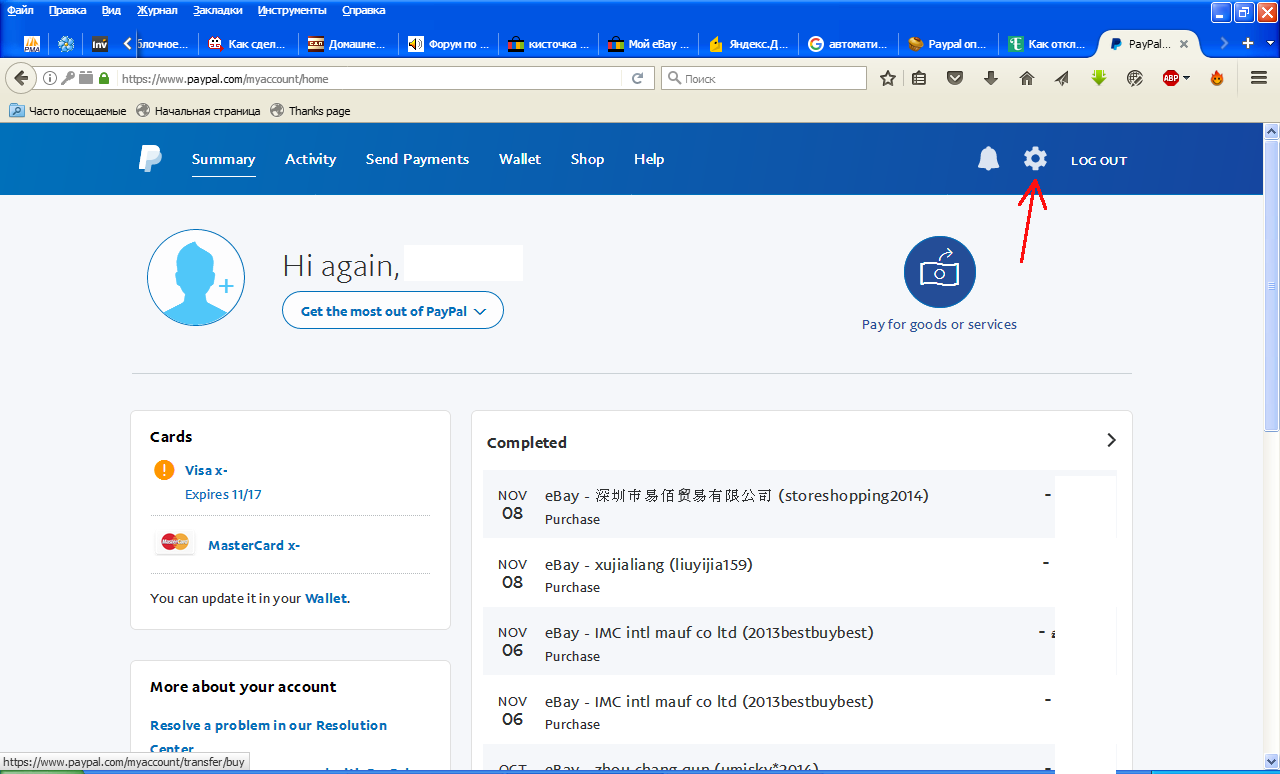
Task: Open the Файл menu
Action: 20,10
